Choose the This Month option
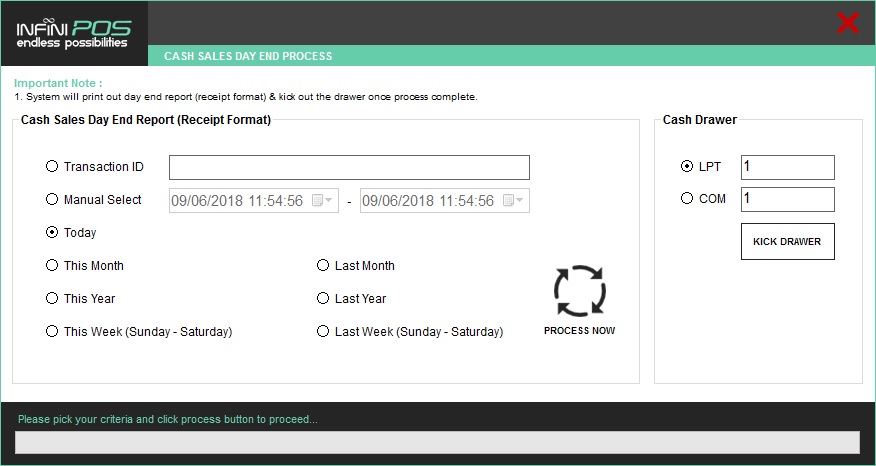Screen dimensions: 876x466 [52, 265]
